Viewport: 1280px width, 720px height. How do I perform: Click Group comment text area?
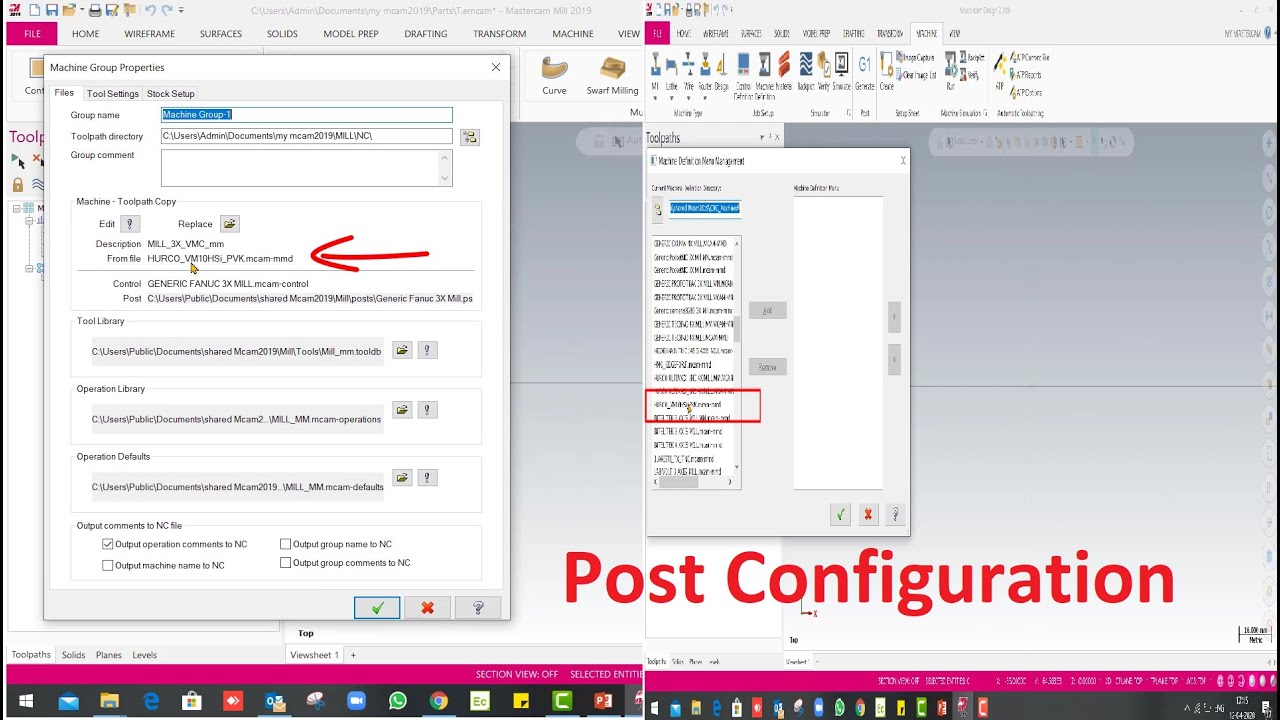pyautogui.click(x=307, y=168)
